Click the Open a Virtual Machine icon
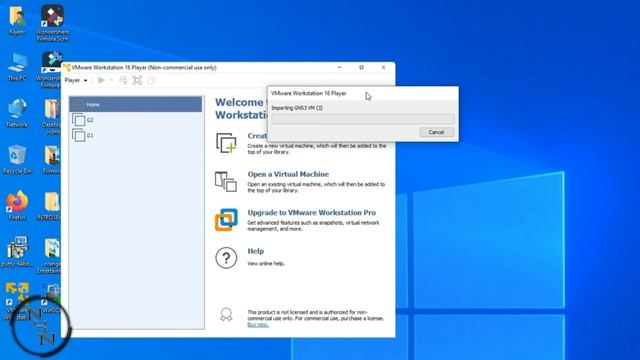 click(226, 182)
